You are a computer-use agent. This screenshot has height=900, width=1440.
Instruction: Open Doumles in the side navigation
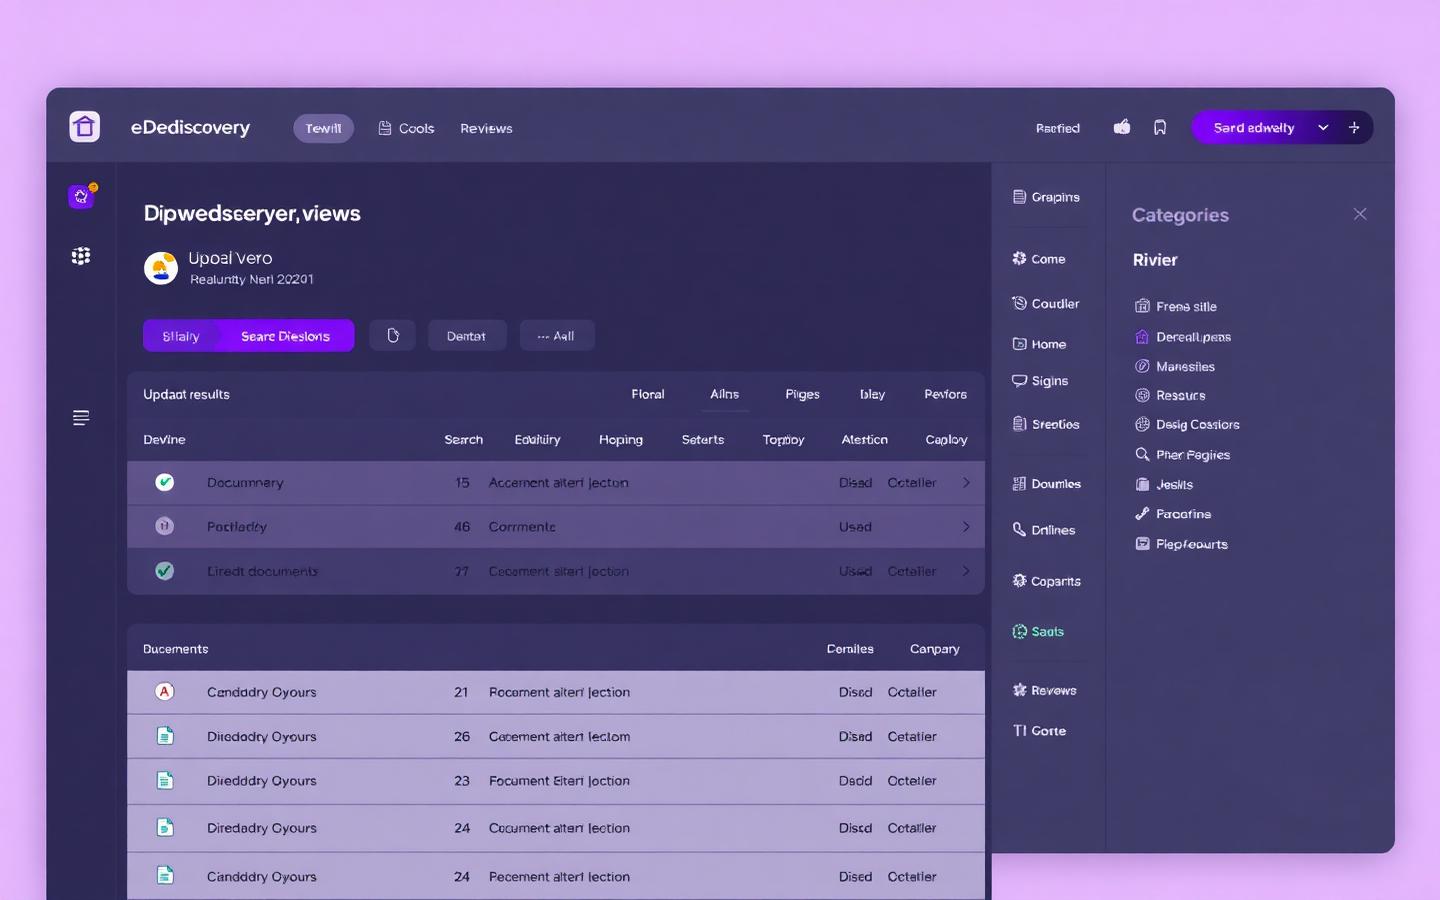point(1046,484)
